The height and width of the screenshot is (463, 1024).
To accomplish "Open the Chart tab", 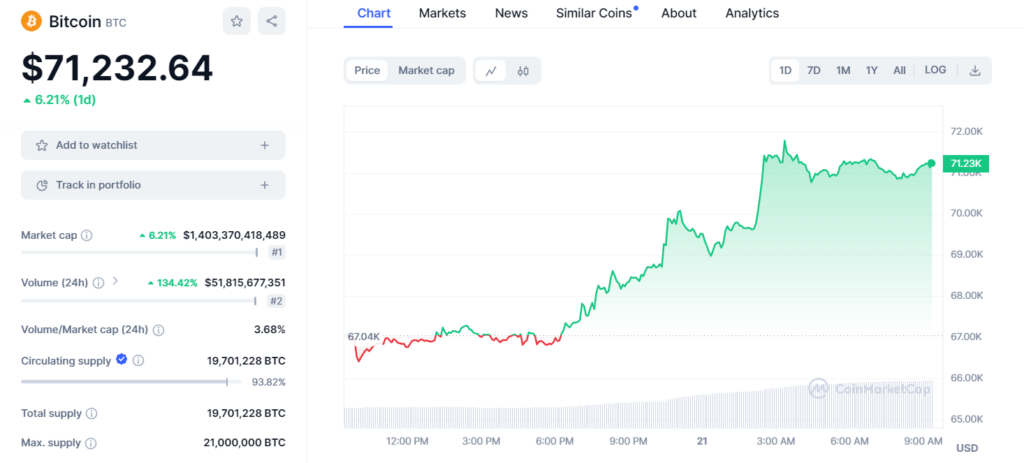I will pyautogui.click(x=374, y=13).
